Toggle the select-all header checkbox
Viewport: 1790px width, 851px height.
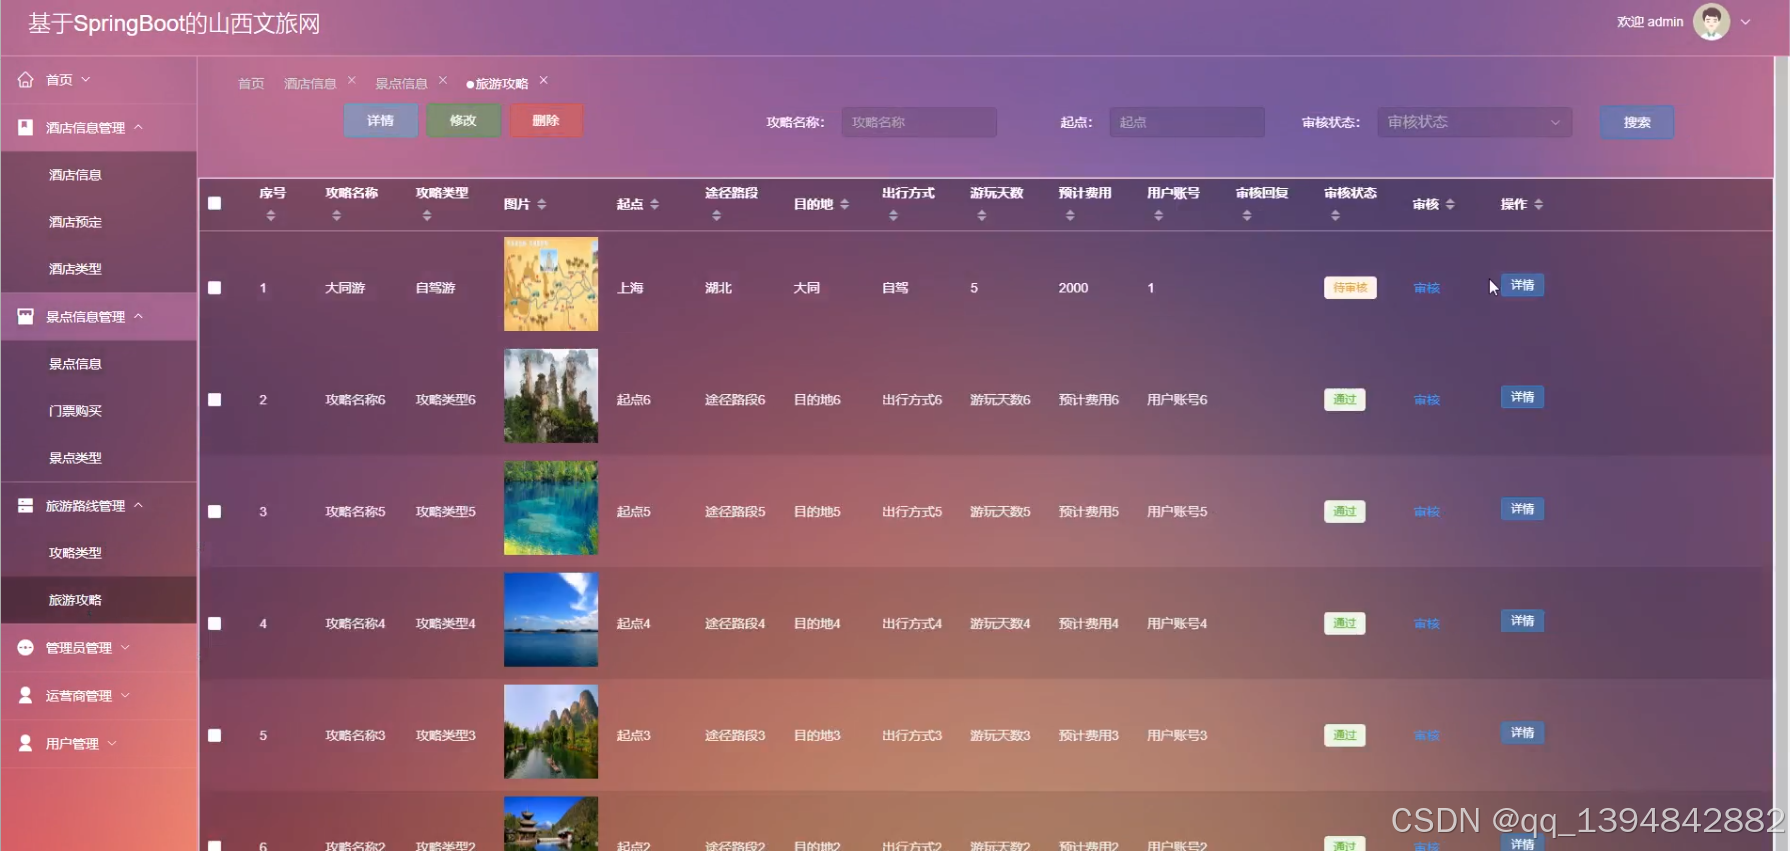pyautogui.click(x=214, y=203)
